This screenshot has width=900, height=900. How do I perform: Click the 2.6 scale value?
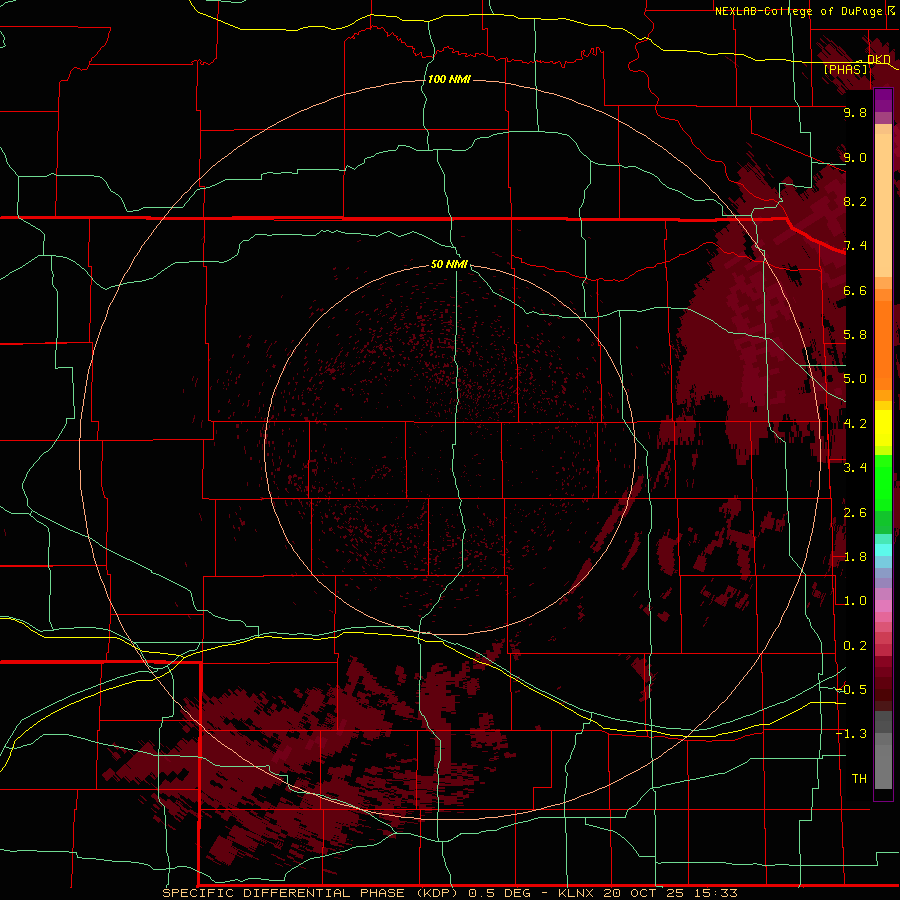click(x=855, y=513)
